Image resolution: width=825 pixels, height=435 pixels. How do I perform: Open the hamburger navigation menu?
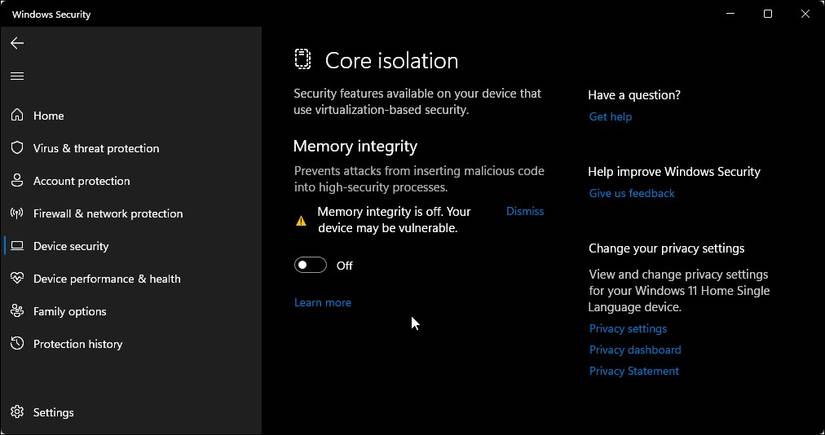[x=17, y=76]
